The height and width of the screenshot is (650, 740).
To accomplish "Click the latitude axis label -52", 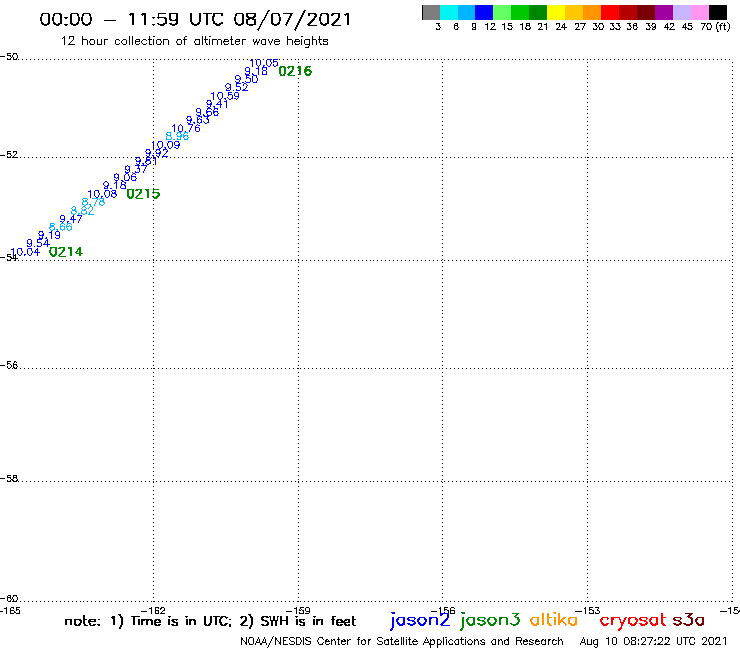I will coord(9,155).
